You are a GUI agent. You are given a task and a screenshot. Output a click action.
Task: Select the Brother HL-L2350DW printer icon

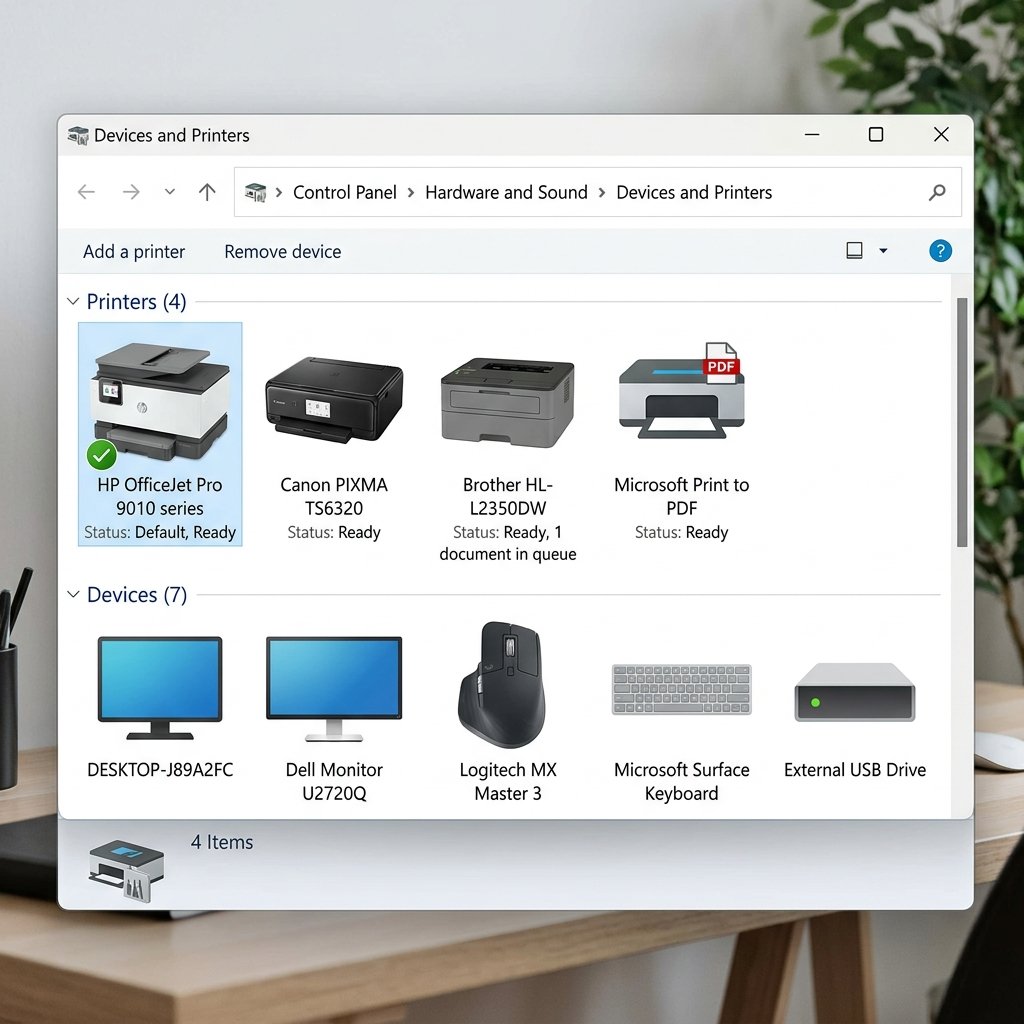pos(507,401)
